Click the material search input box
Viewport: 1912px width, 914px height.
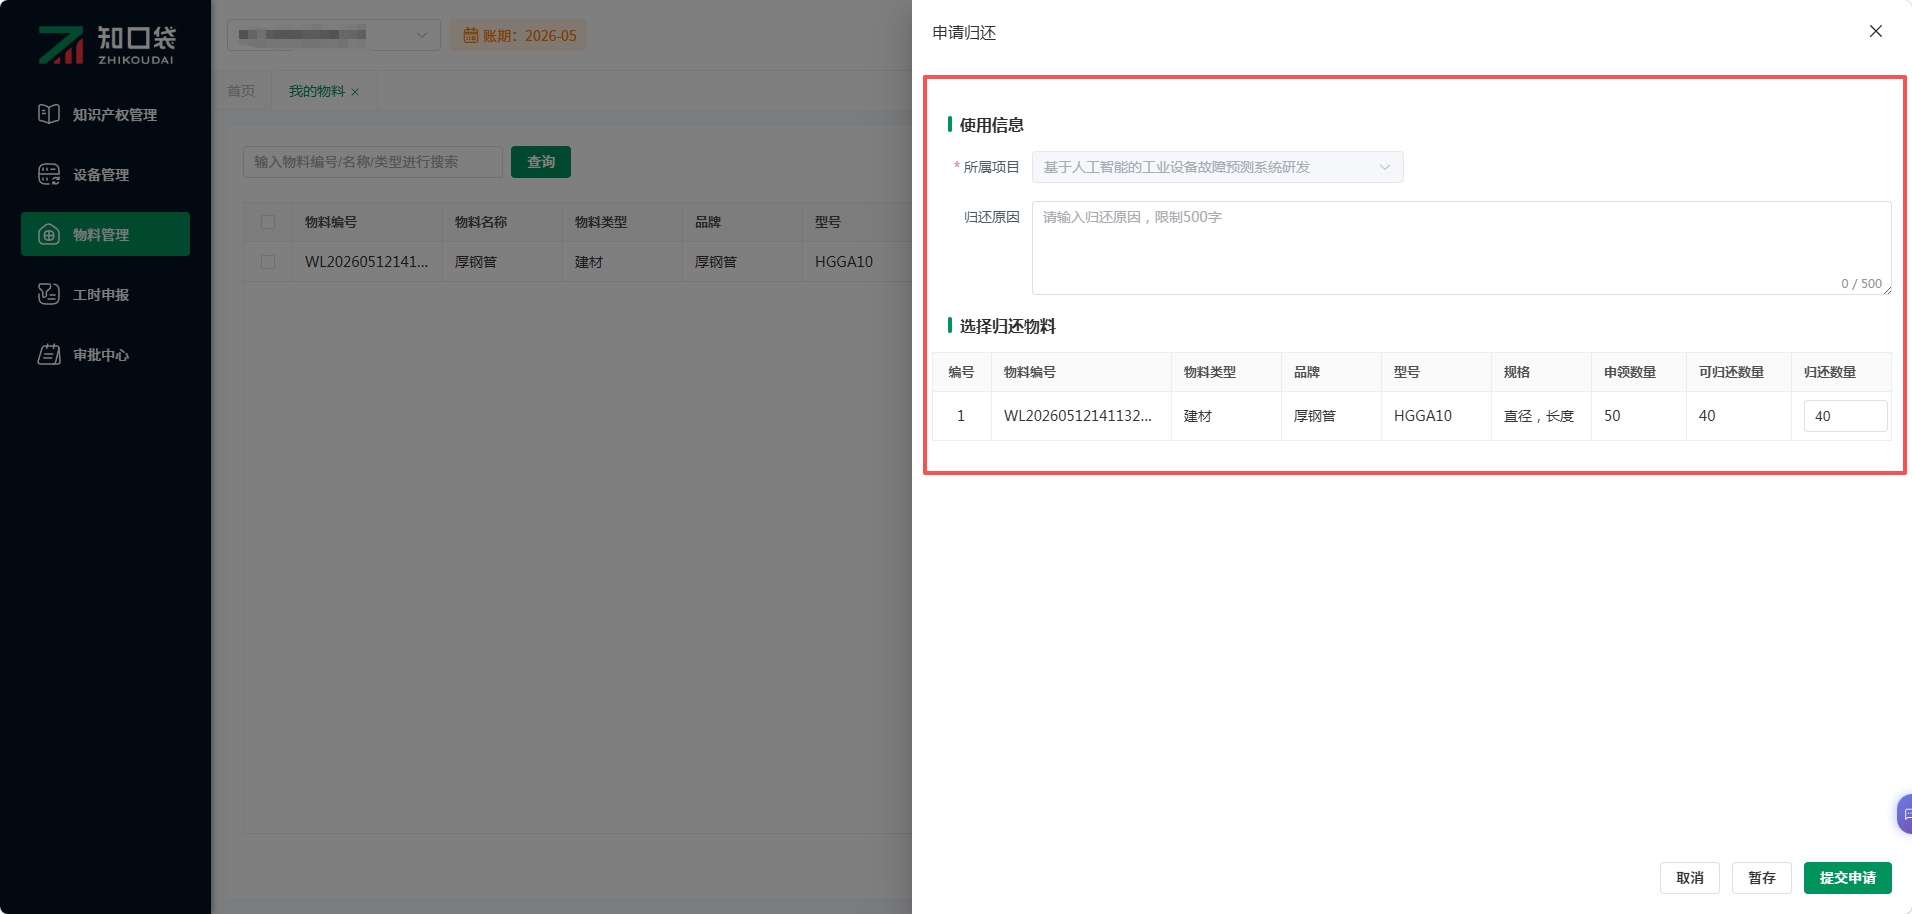click(373, 162)
